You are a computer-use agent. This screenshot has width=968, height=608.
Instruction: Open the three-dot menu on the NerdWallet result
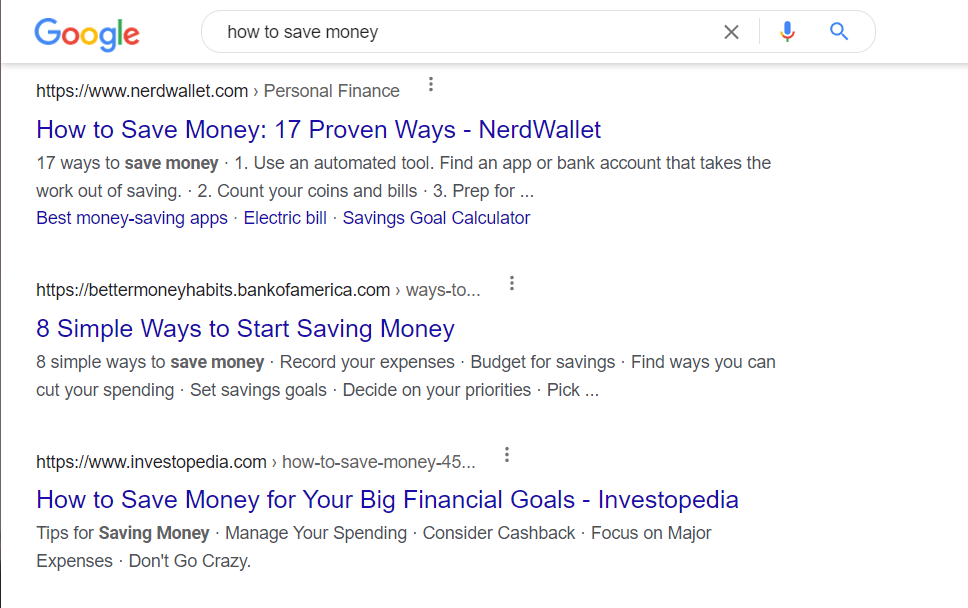pyautogui.click(x=430, y=84)
